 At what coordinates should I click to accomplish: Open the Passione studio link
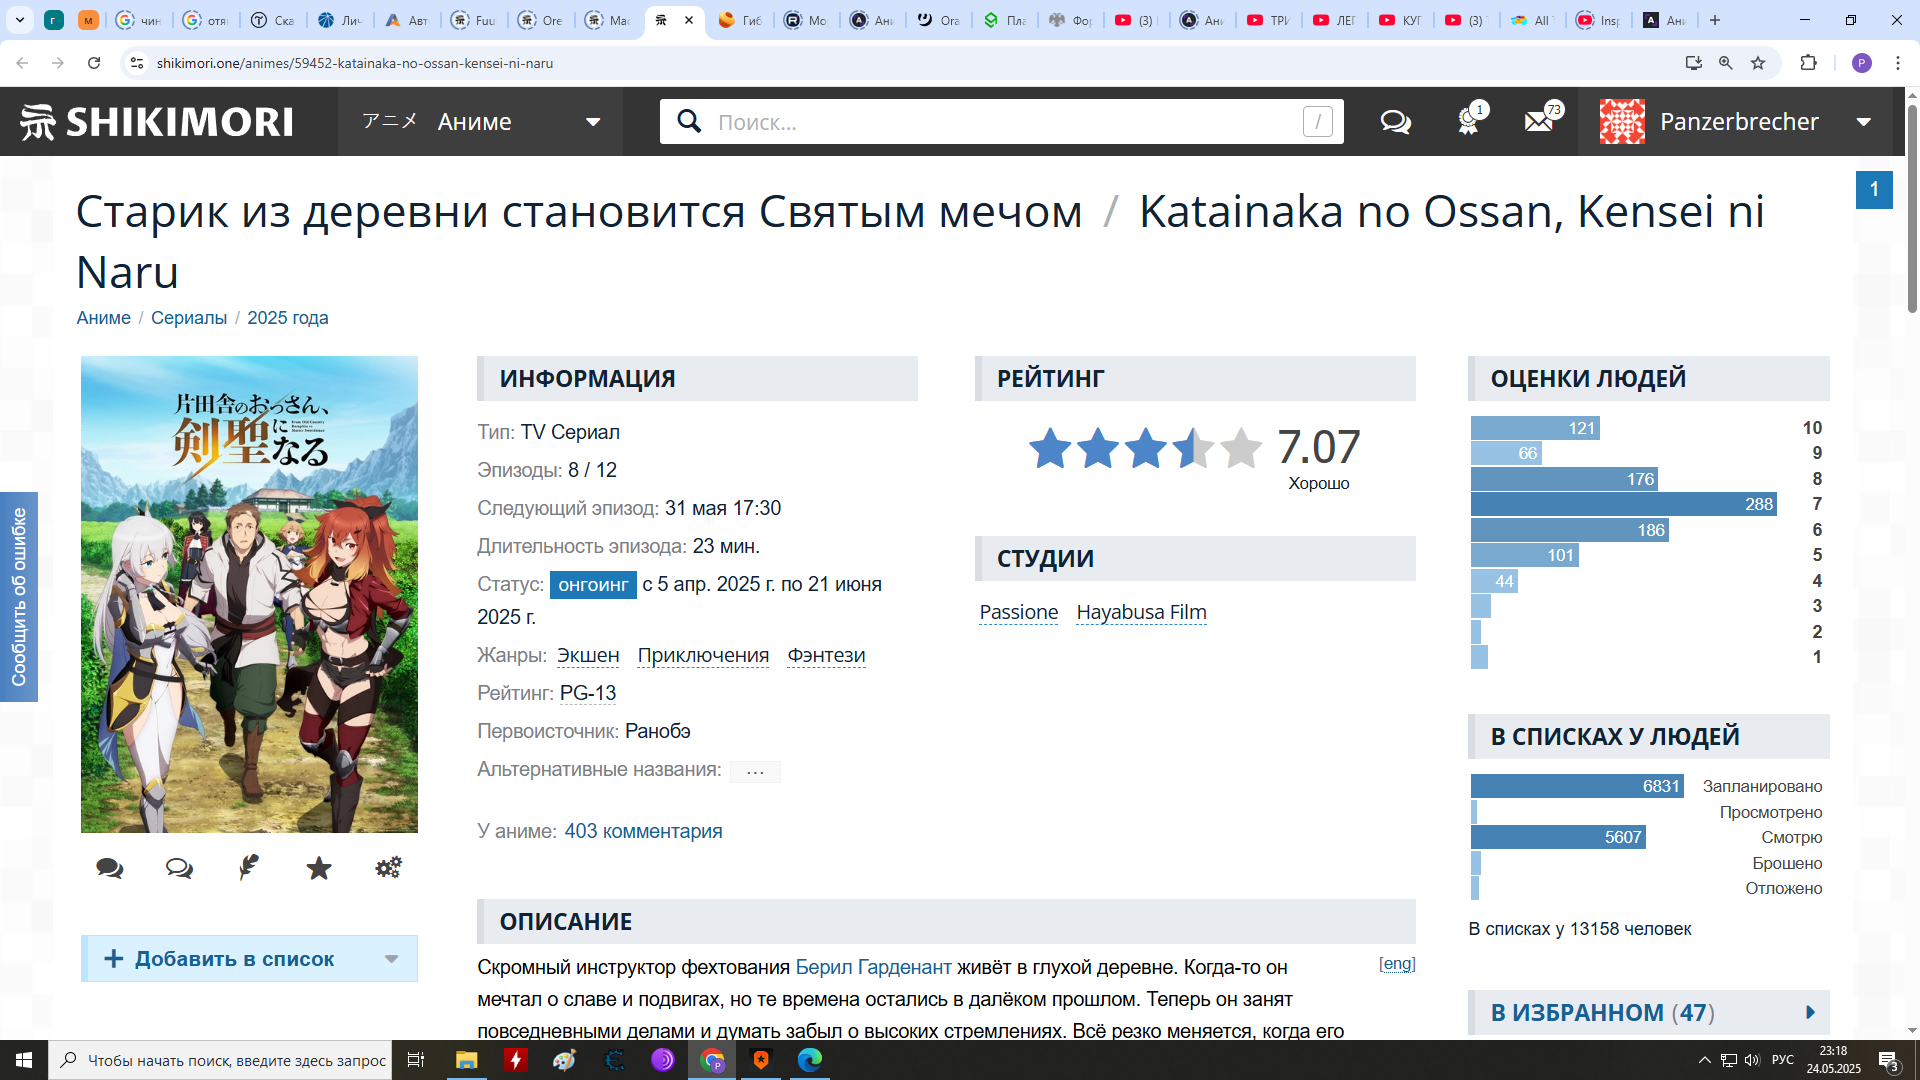coord(1018,612)
